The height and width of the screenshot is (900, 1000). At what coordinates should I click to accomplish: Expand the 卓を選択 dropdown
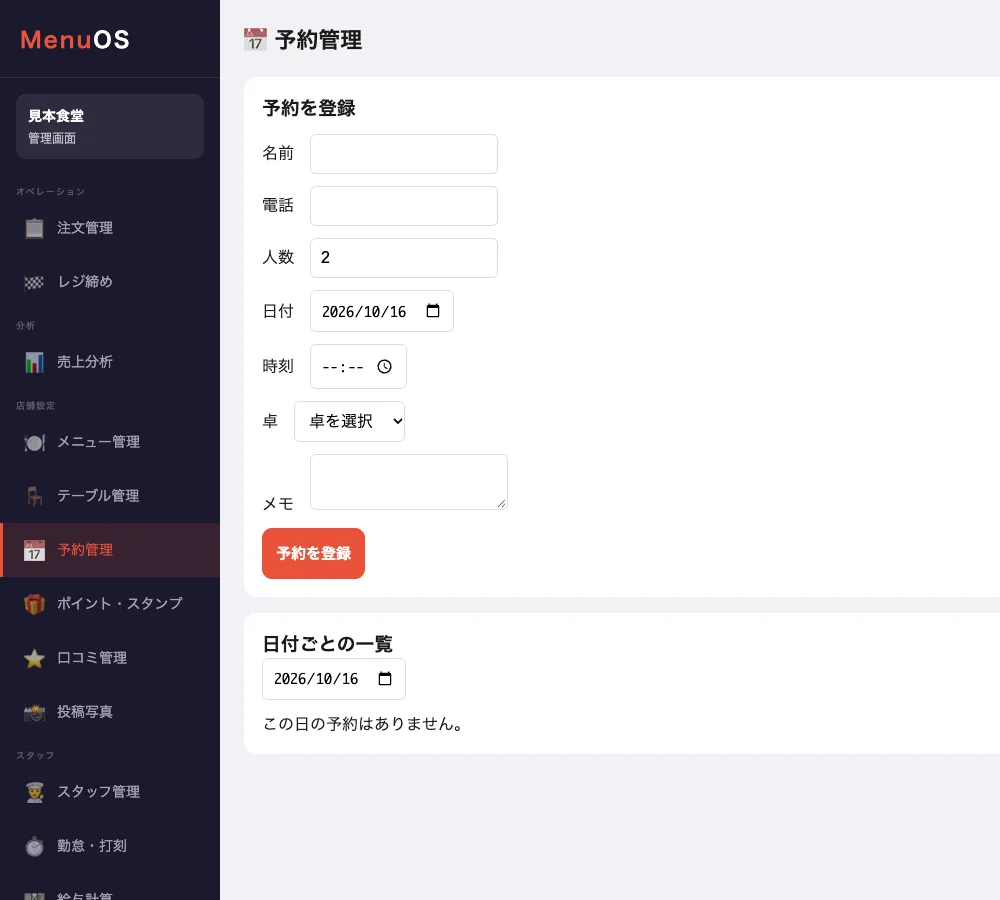[349, 421]
